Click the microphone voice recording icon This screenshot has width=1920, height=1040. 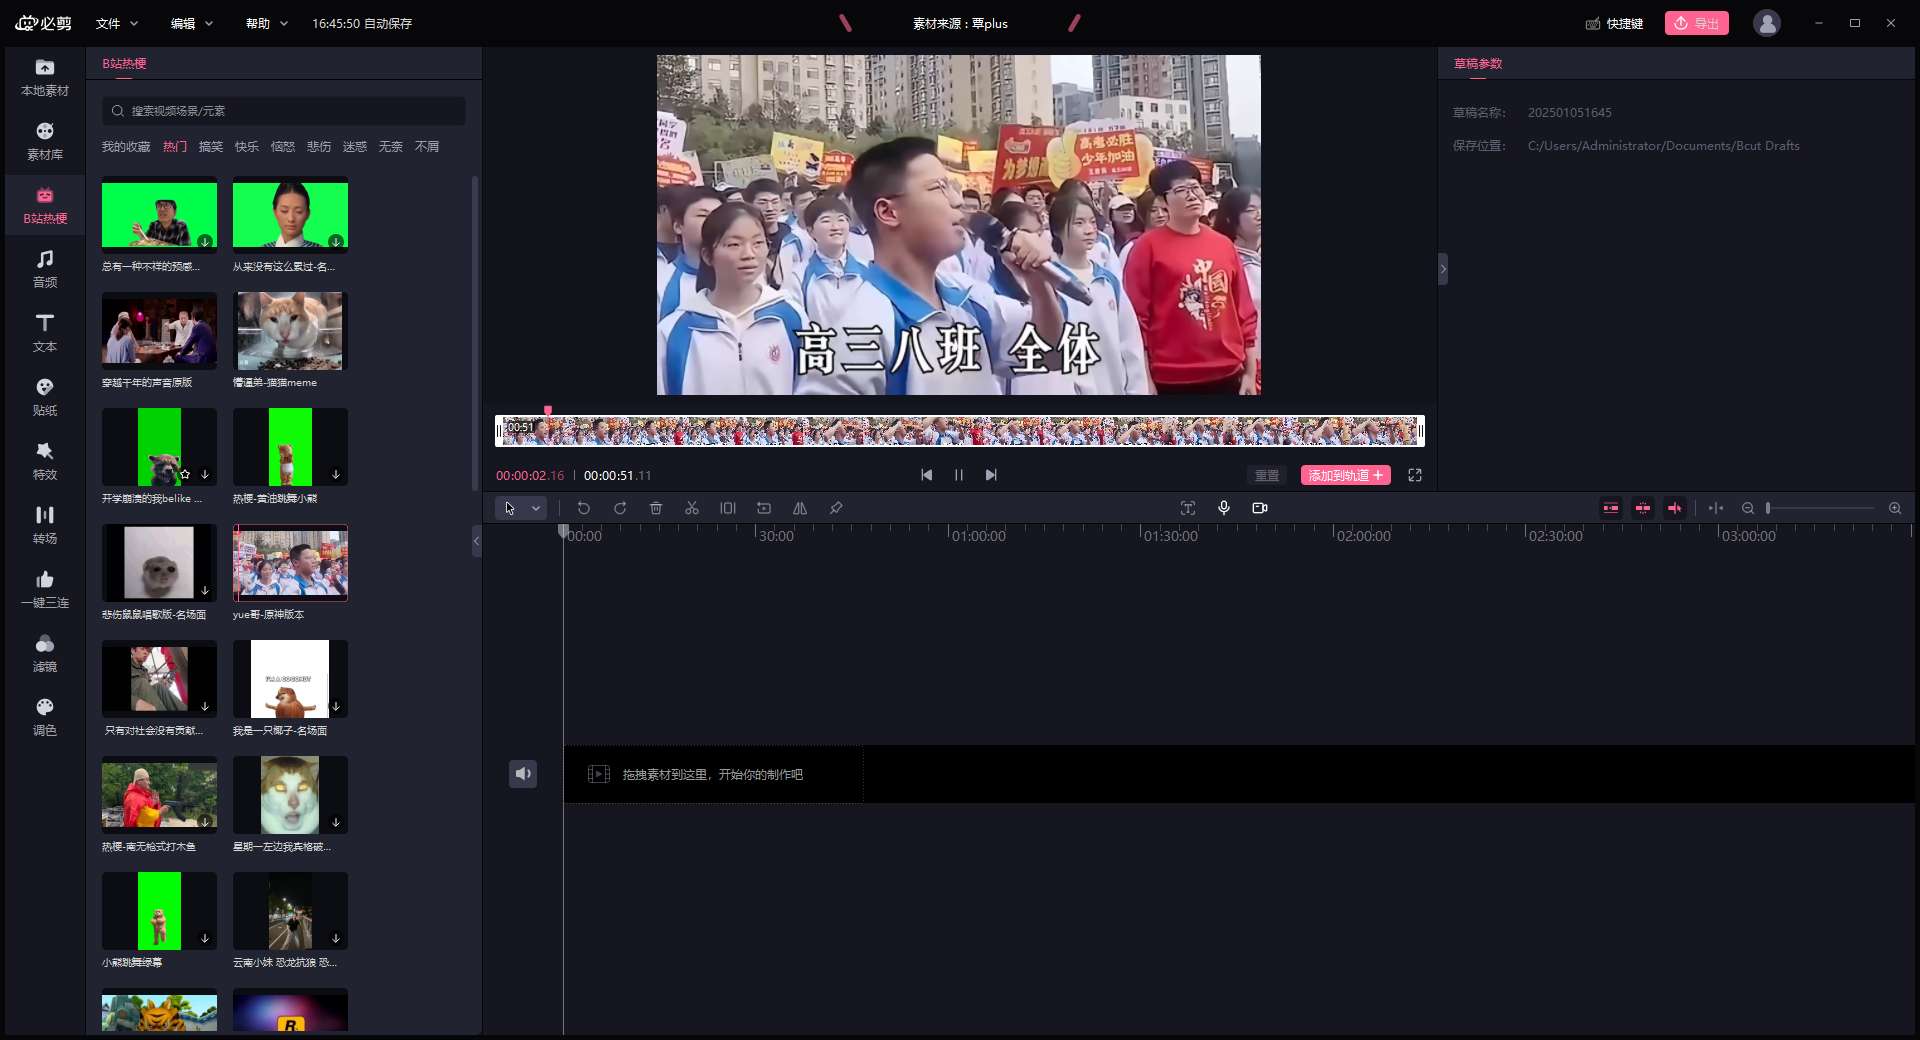click(1224, 508)
